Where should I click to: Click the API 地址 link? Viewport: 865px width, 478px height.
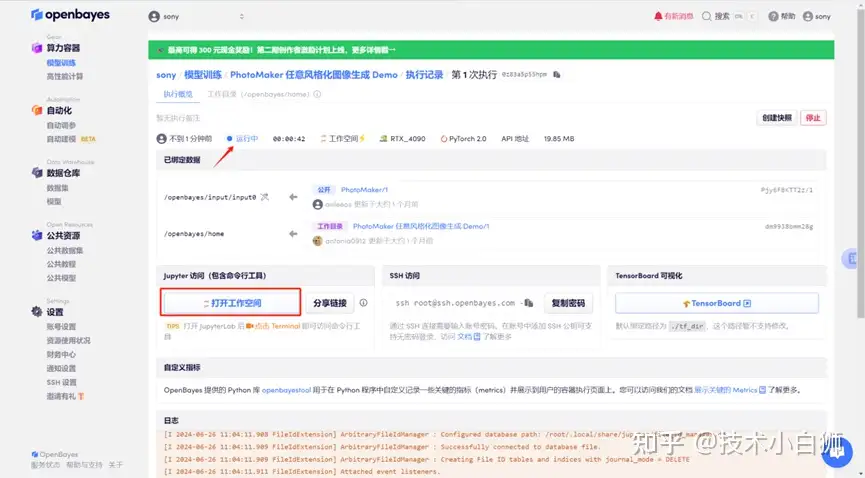(x=515, y=139)
